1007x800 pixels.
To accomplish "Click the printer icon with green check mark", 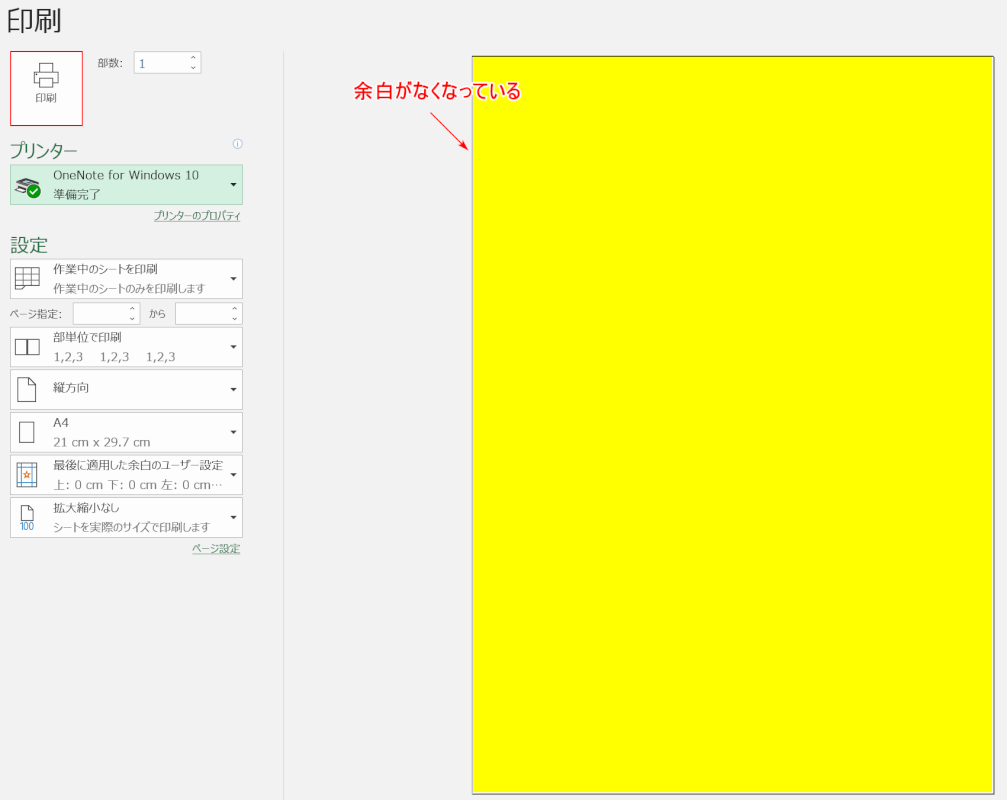I will pos(28,187).
